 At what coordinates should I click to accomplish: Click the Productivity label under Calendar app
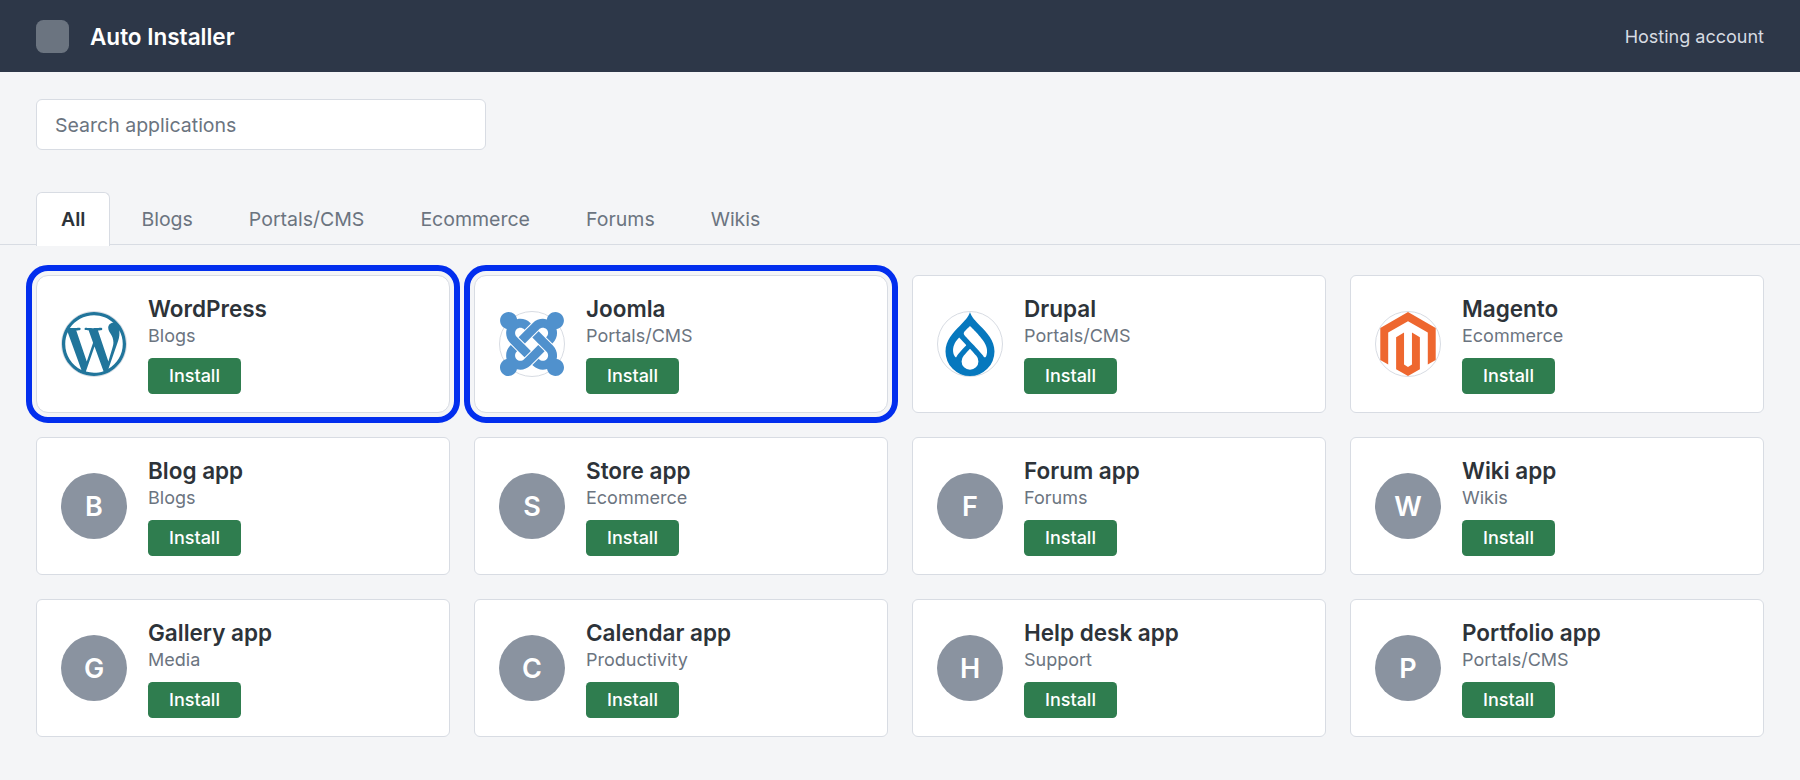click(x=637, y=660)
